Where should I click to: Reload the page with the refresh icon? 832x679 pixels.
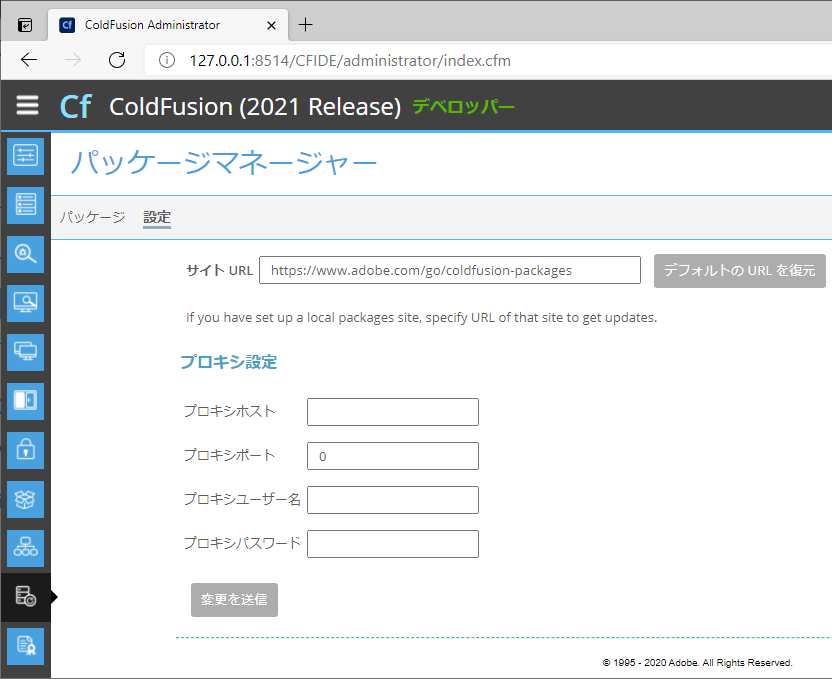pos(116,60)
